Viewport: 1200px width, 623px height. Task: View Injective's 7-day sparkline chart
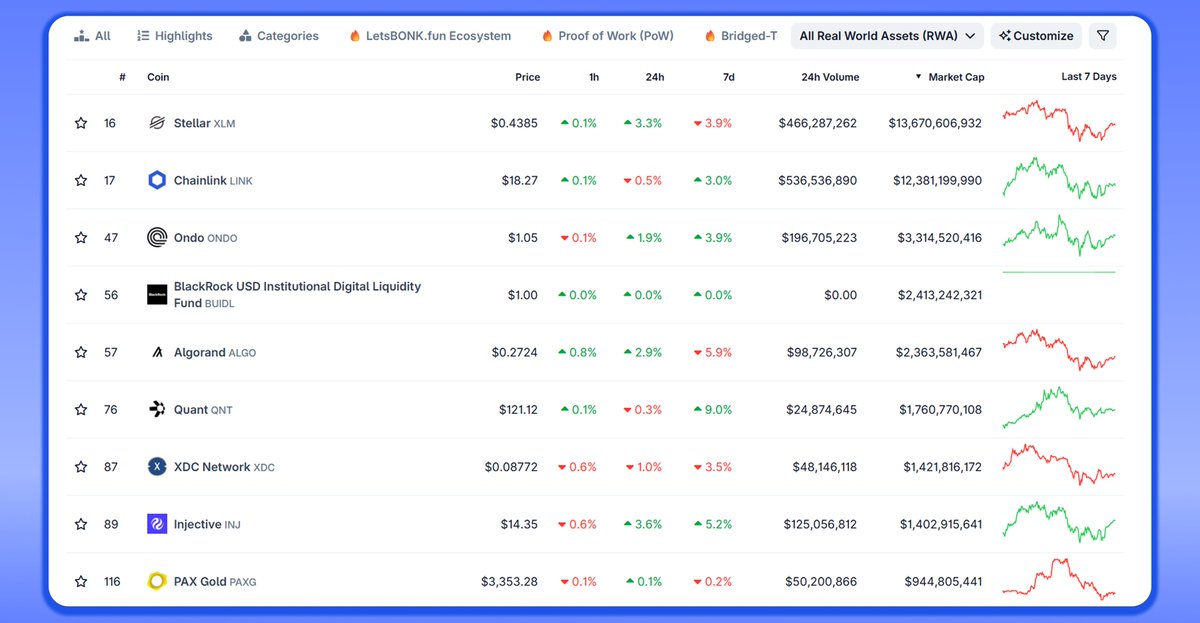(x=1059, y=523)
